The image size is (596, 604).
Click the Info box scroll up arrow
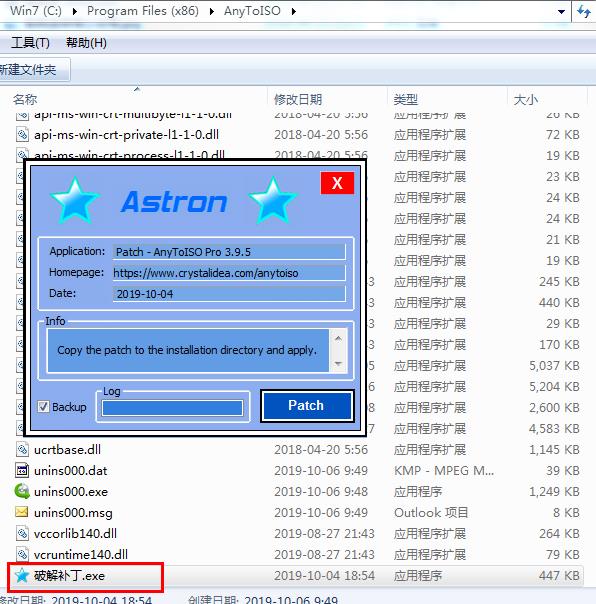[x=338, y=338]
